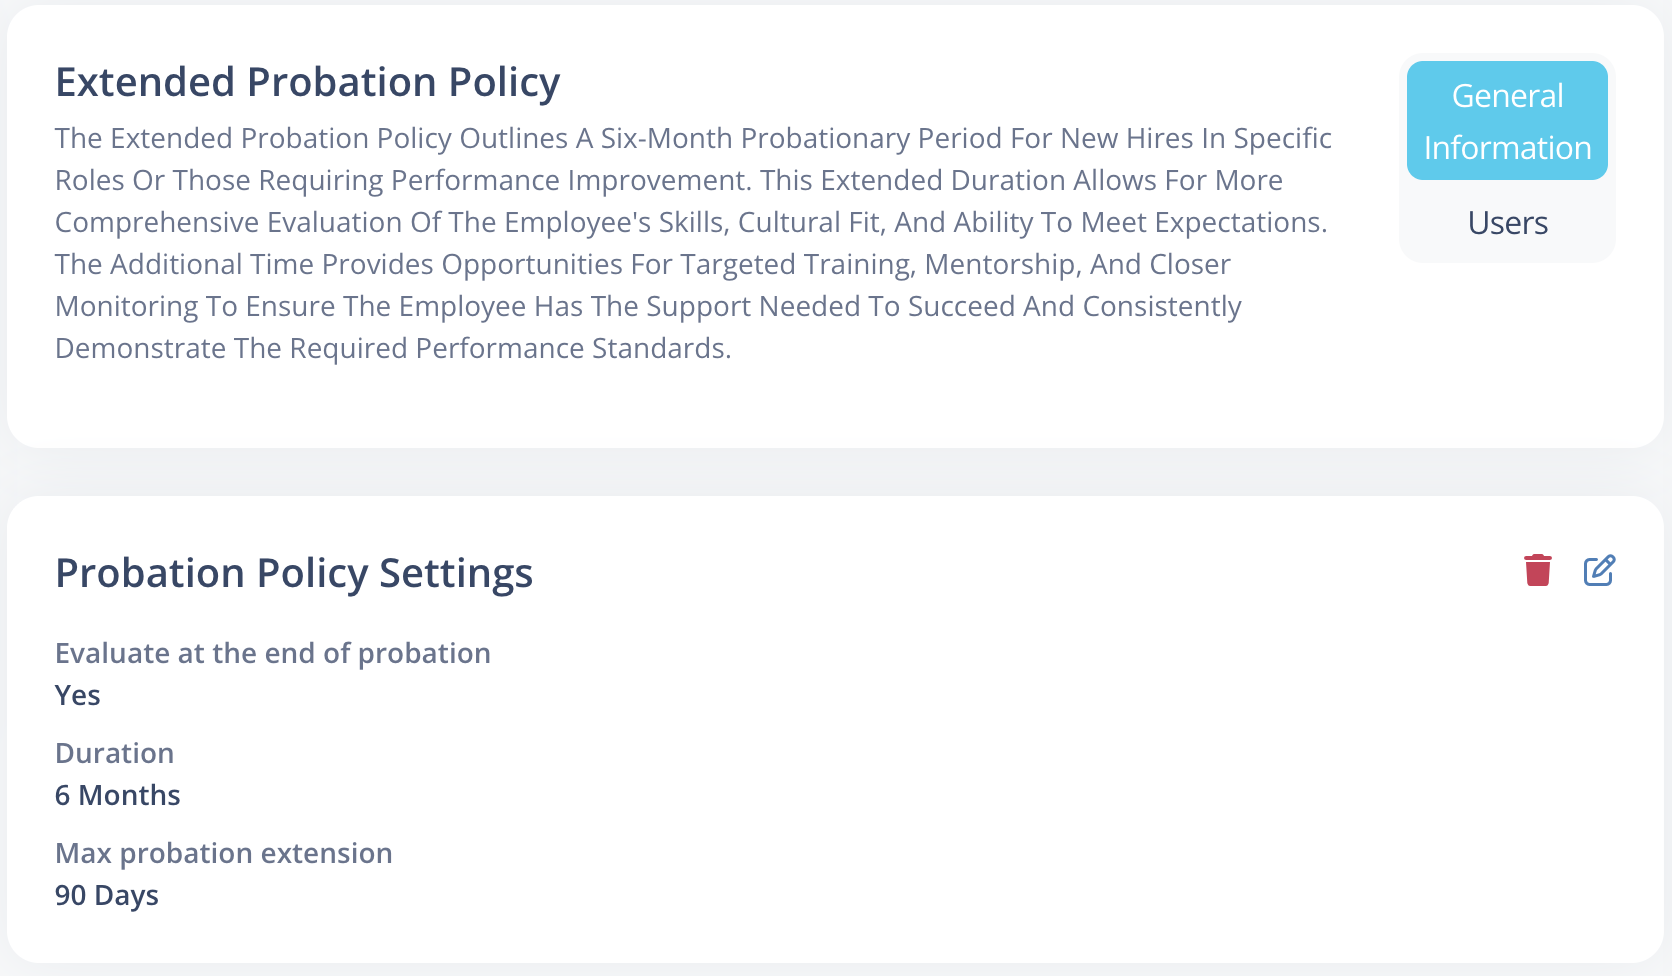
Task: Click the 'Evaluate at the end of probation' label
Action: tap(273, 653)
